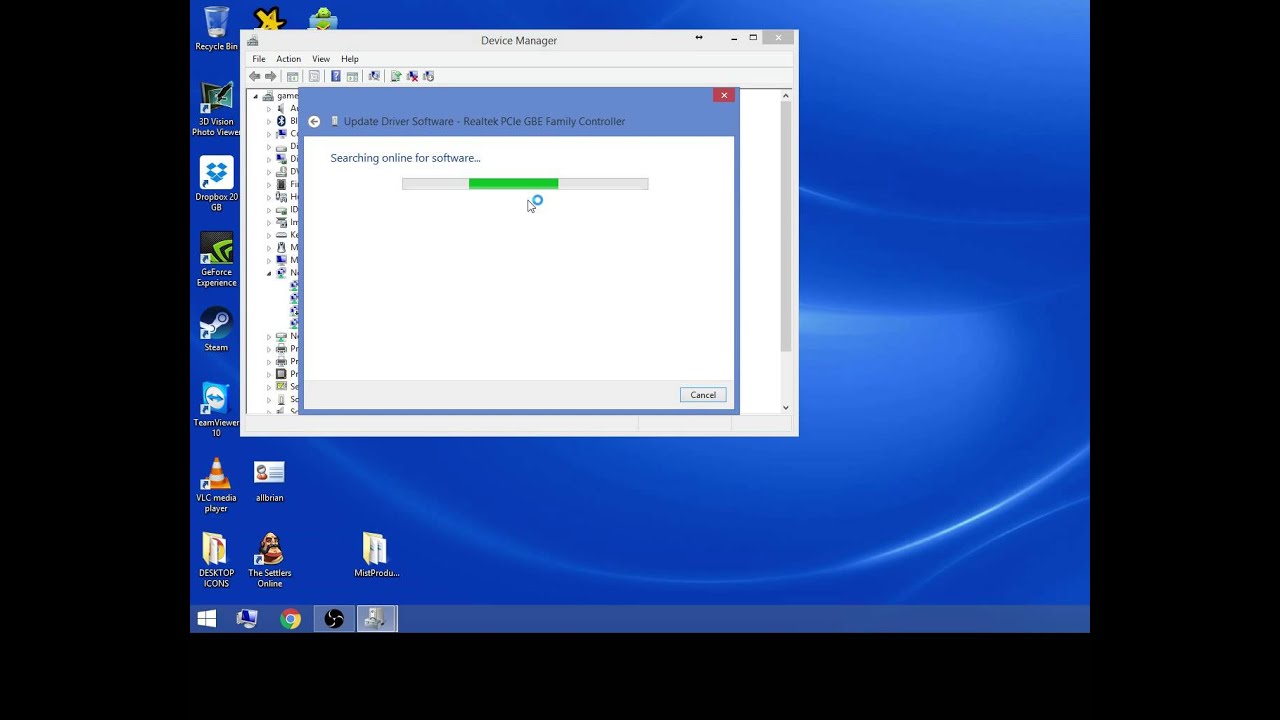Click 'Searching online for software...' text
The width and height of the screenshot is (1280, 720).
pyautogui.click(x=405, y=158)
